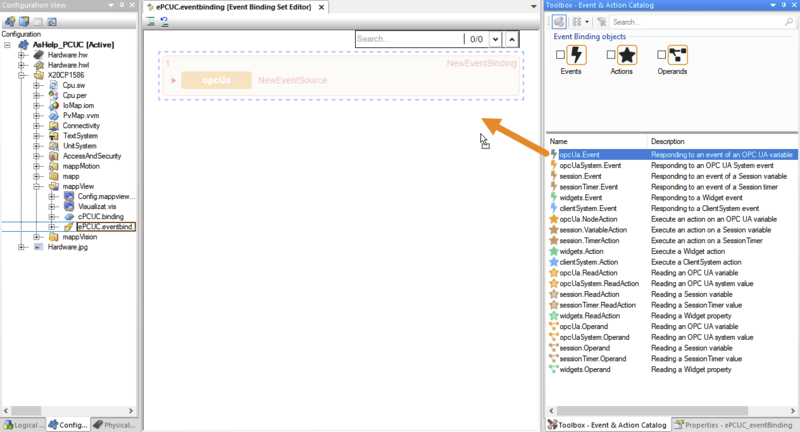Click the first editor toolbar icon
Viewport: 800px width, 432px height.
pyautogui.click(x=151, y=21)
